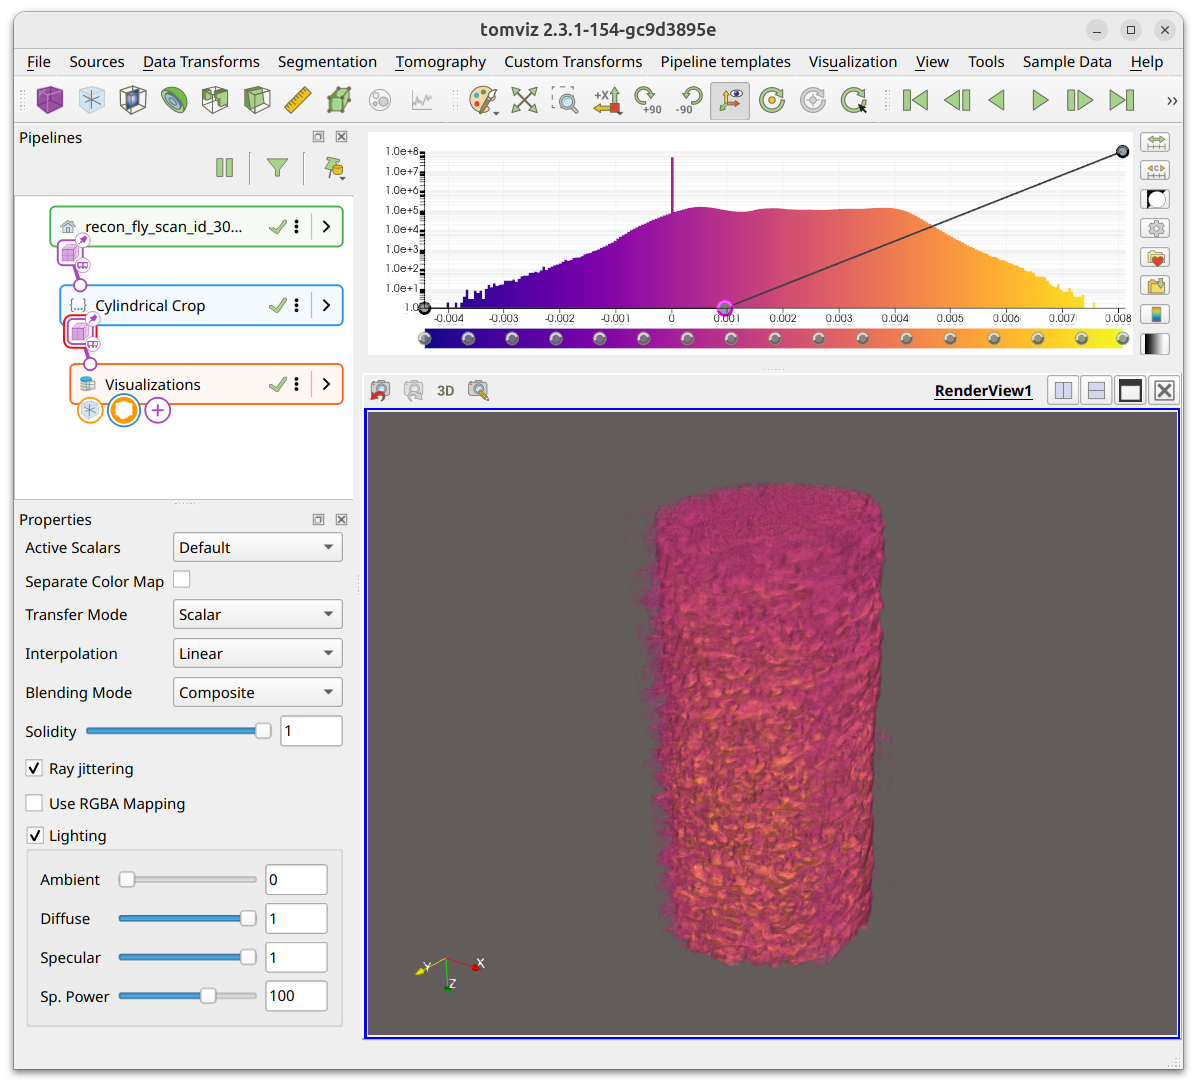The image size is (1197, 1086).
Task: Open the Sample Data menu
Action: click(1066, 62)
